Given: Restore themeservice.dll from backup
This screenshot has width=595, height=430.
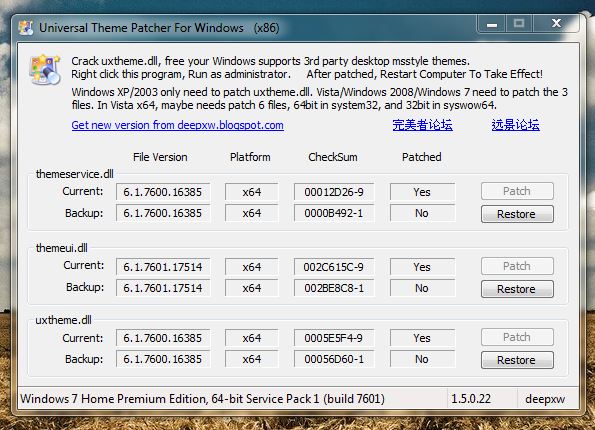Looking at the screenshot, I should coord(517,214).
